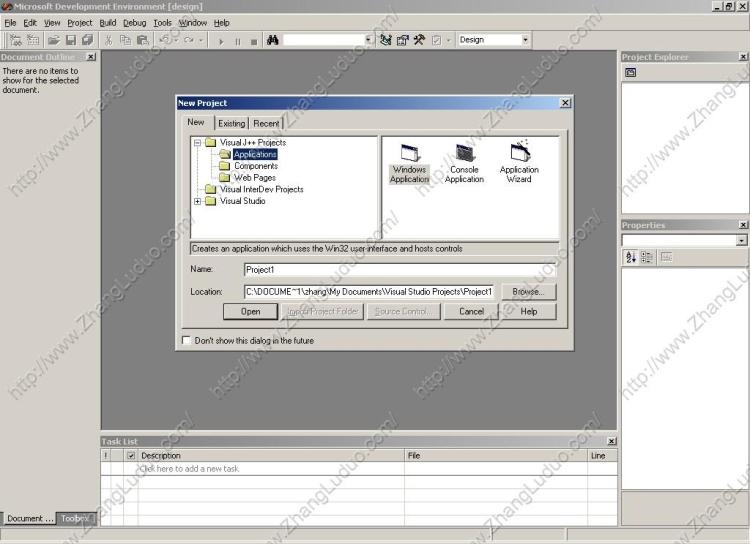Image resolution: width=750 pixels, height=544 pixels.
Task: Click the Cut (scissors) toolbar icon
Action: tap(109, 40)
